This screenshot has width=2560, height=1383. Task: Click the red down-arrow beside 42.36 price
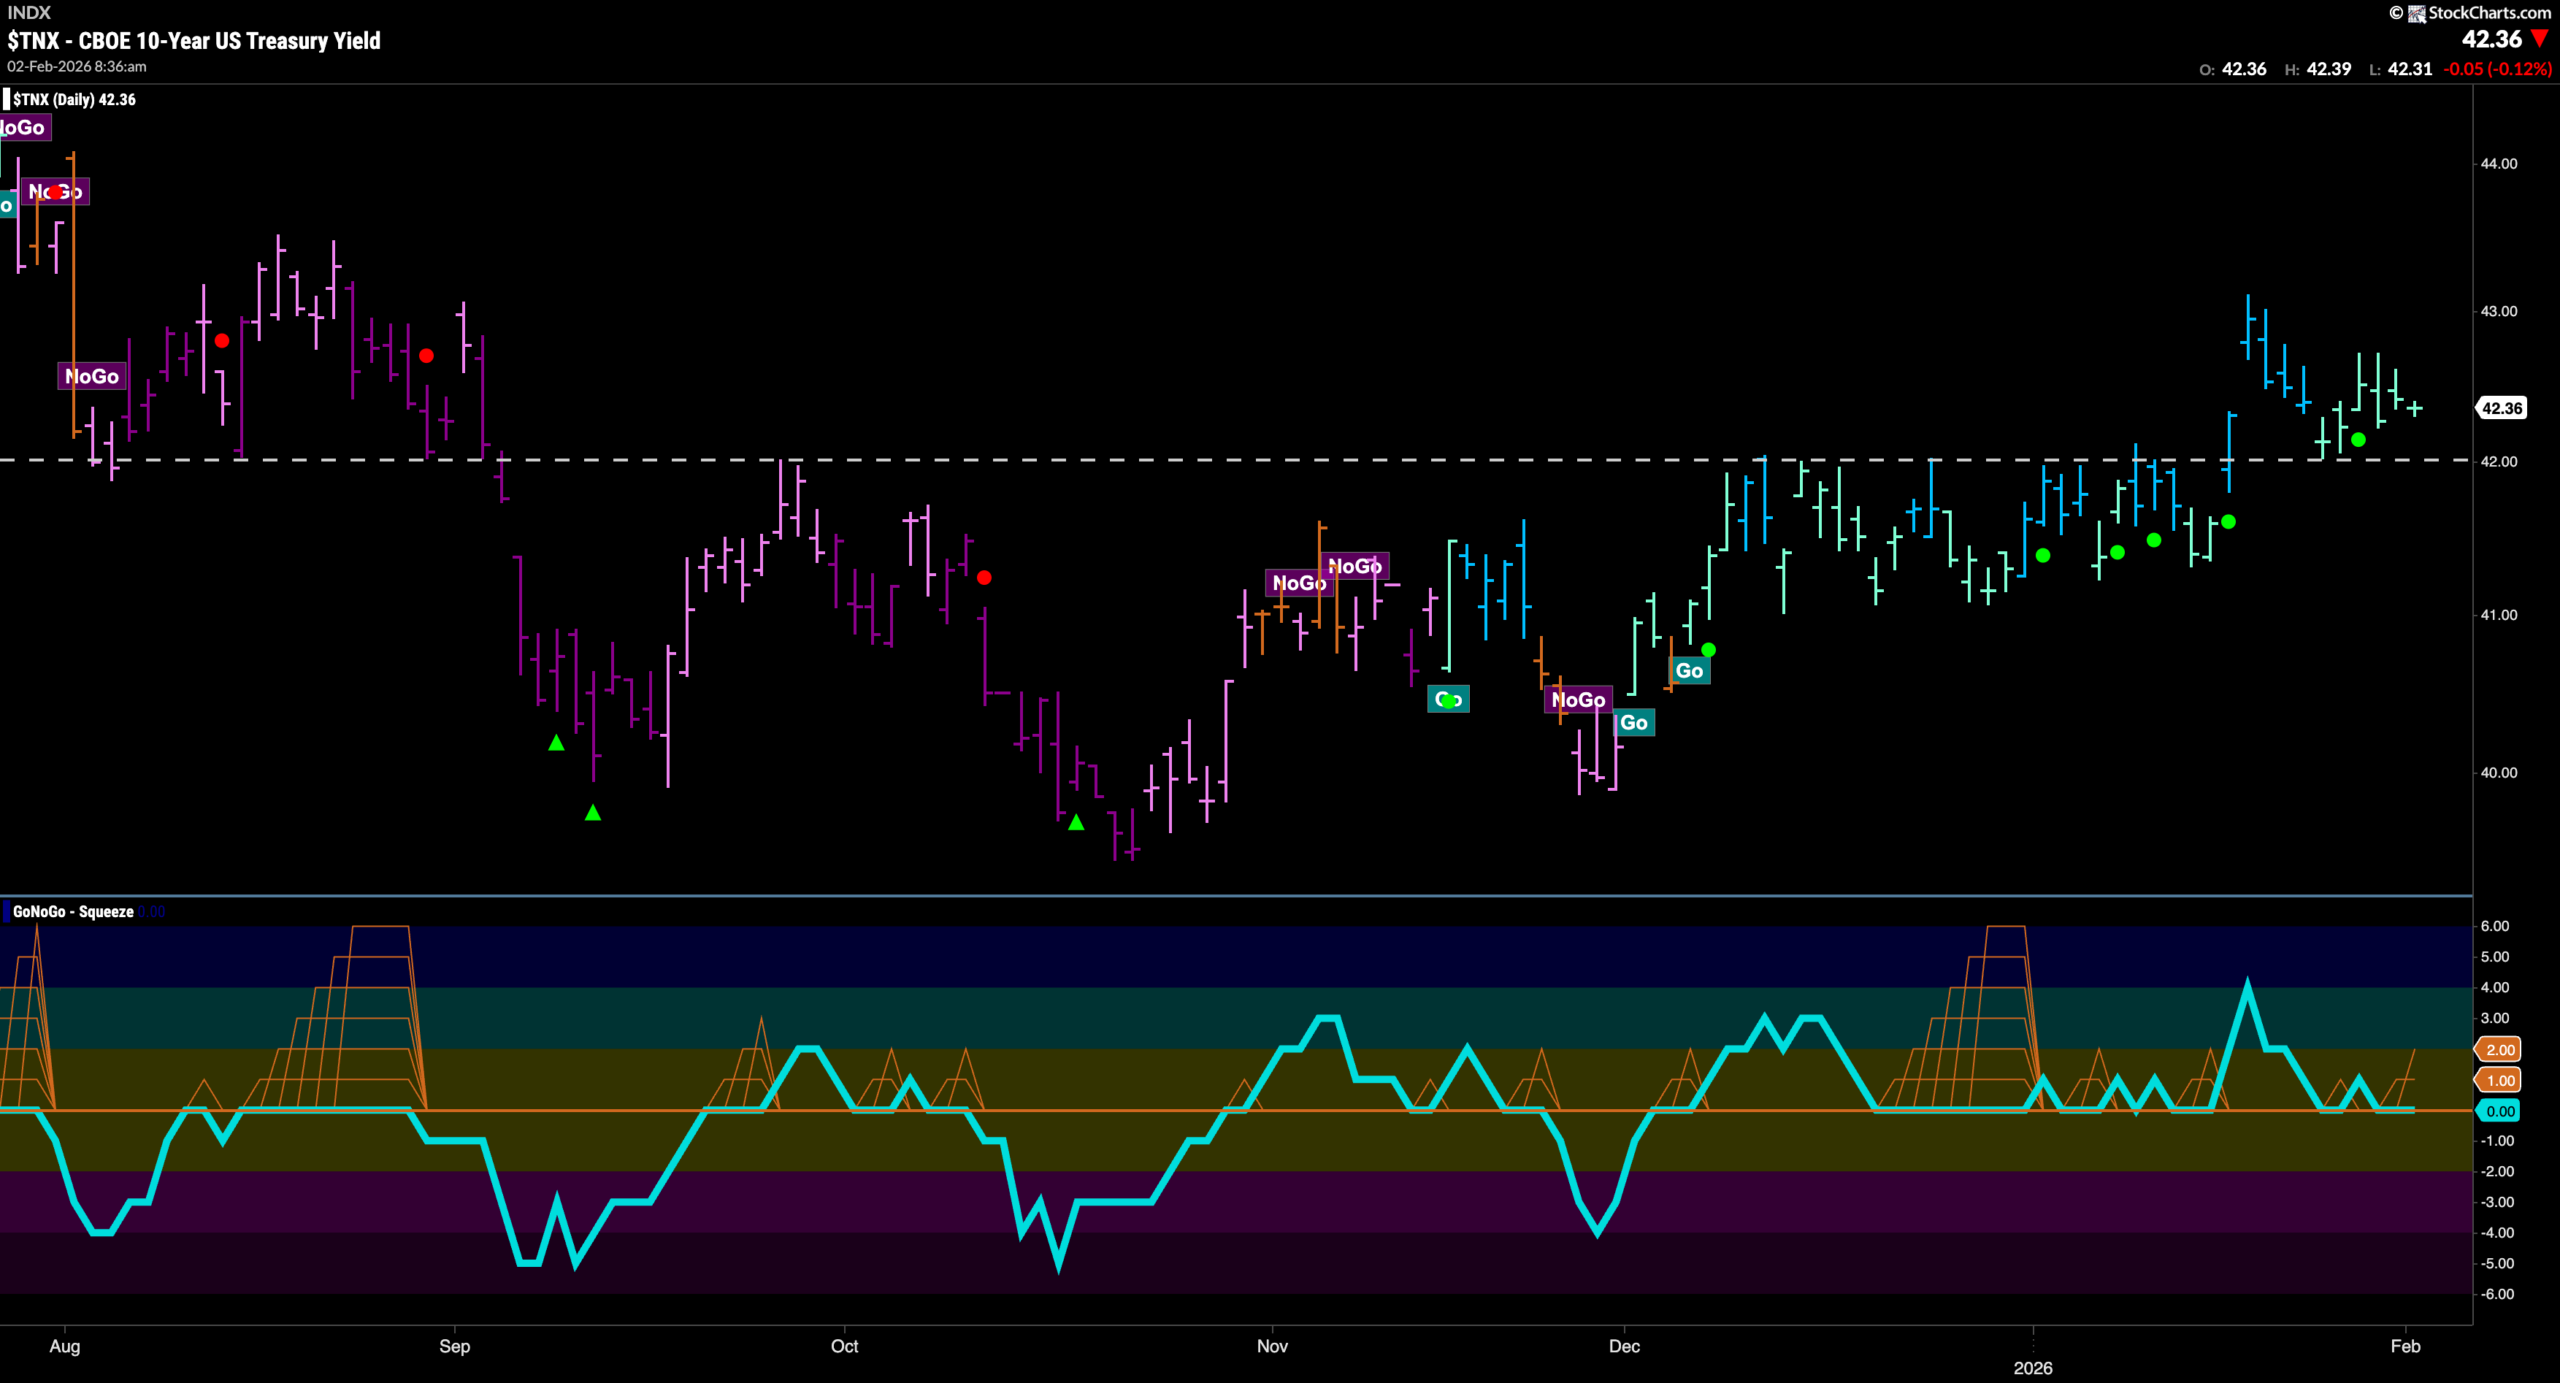point(2540,39)
